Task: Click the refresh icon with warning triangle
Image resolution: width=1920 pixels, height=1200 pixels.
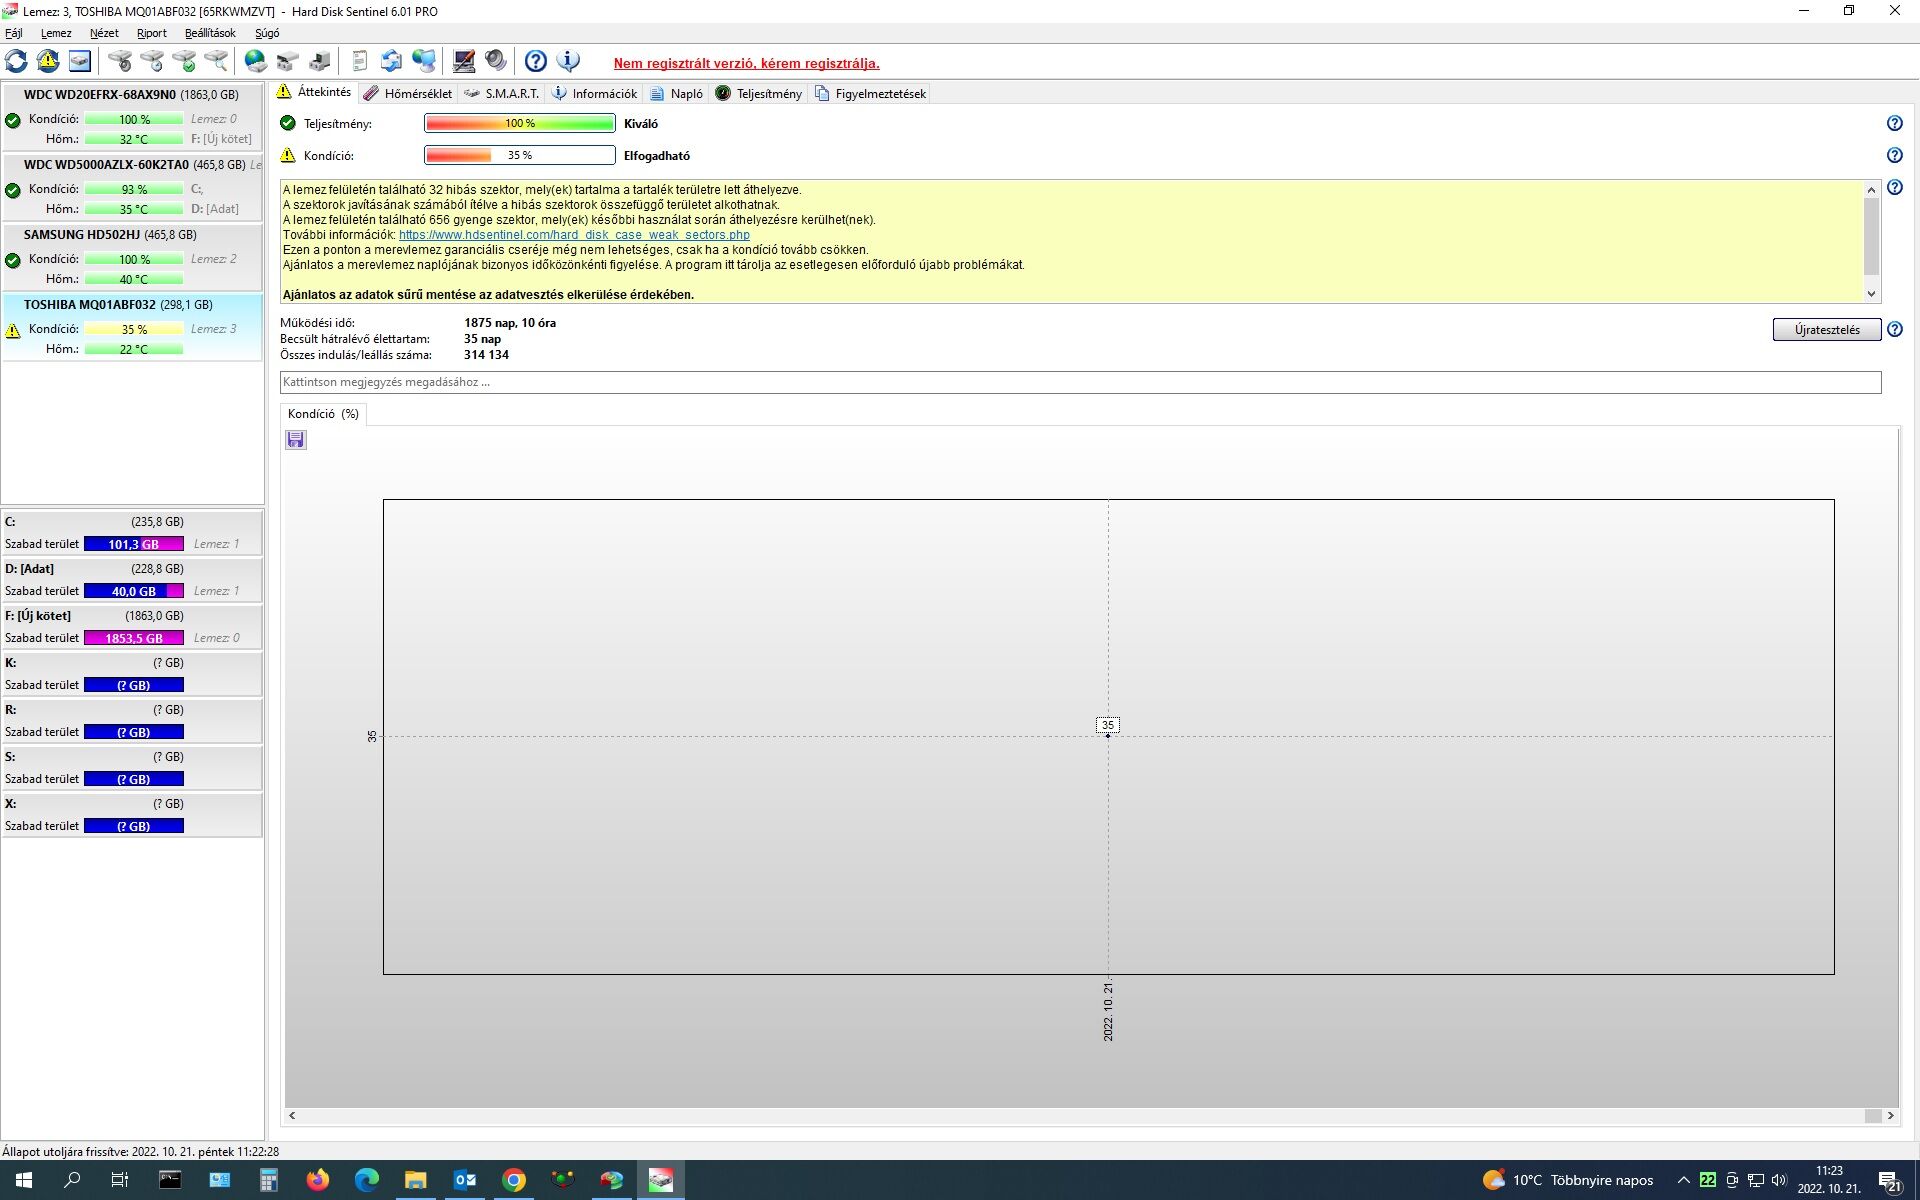Action: 48,62
